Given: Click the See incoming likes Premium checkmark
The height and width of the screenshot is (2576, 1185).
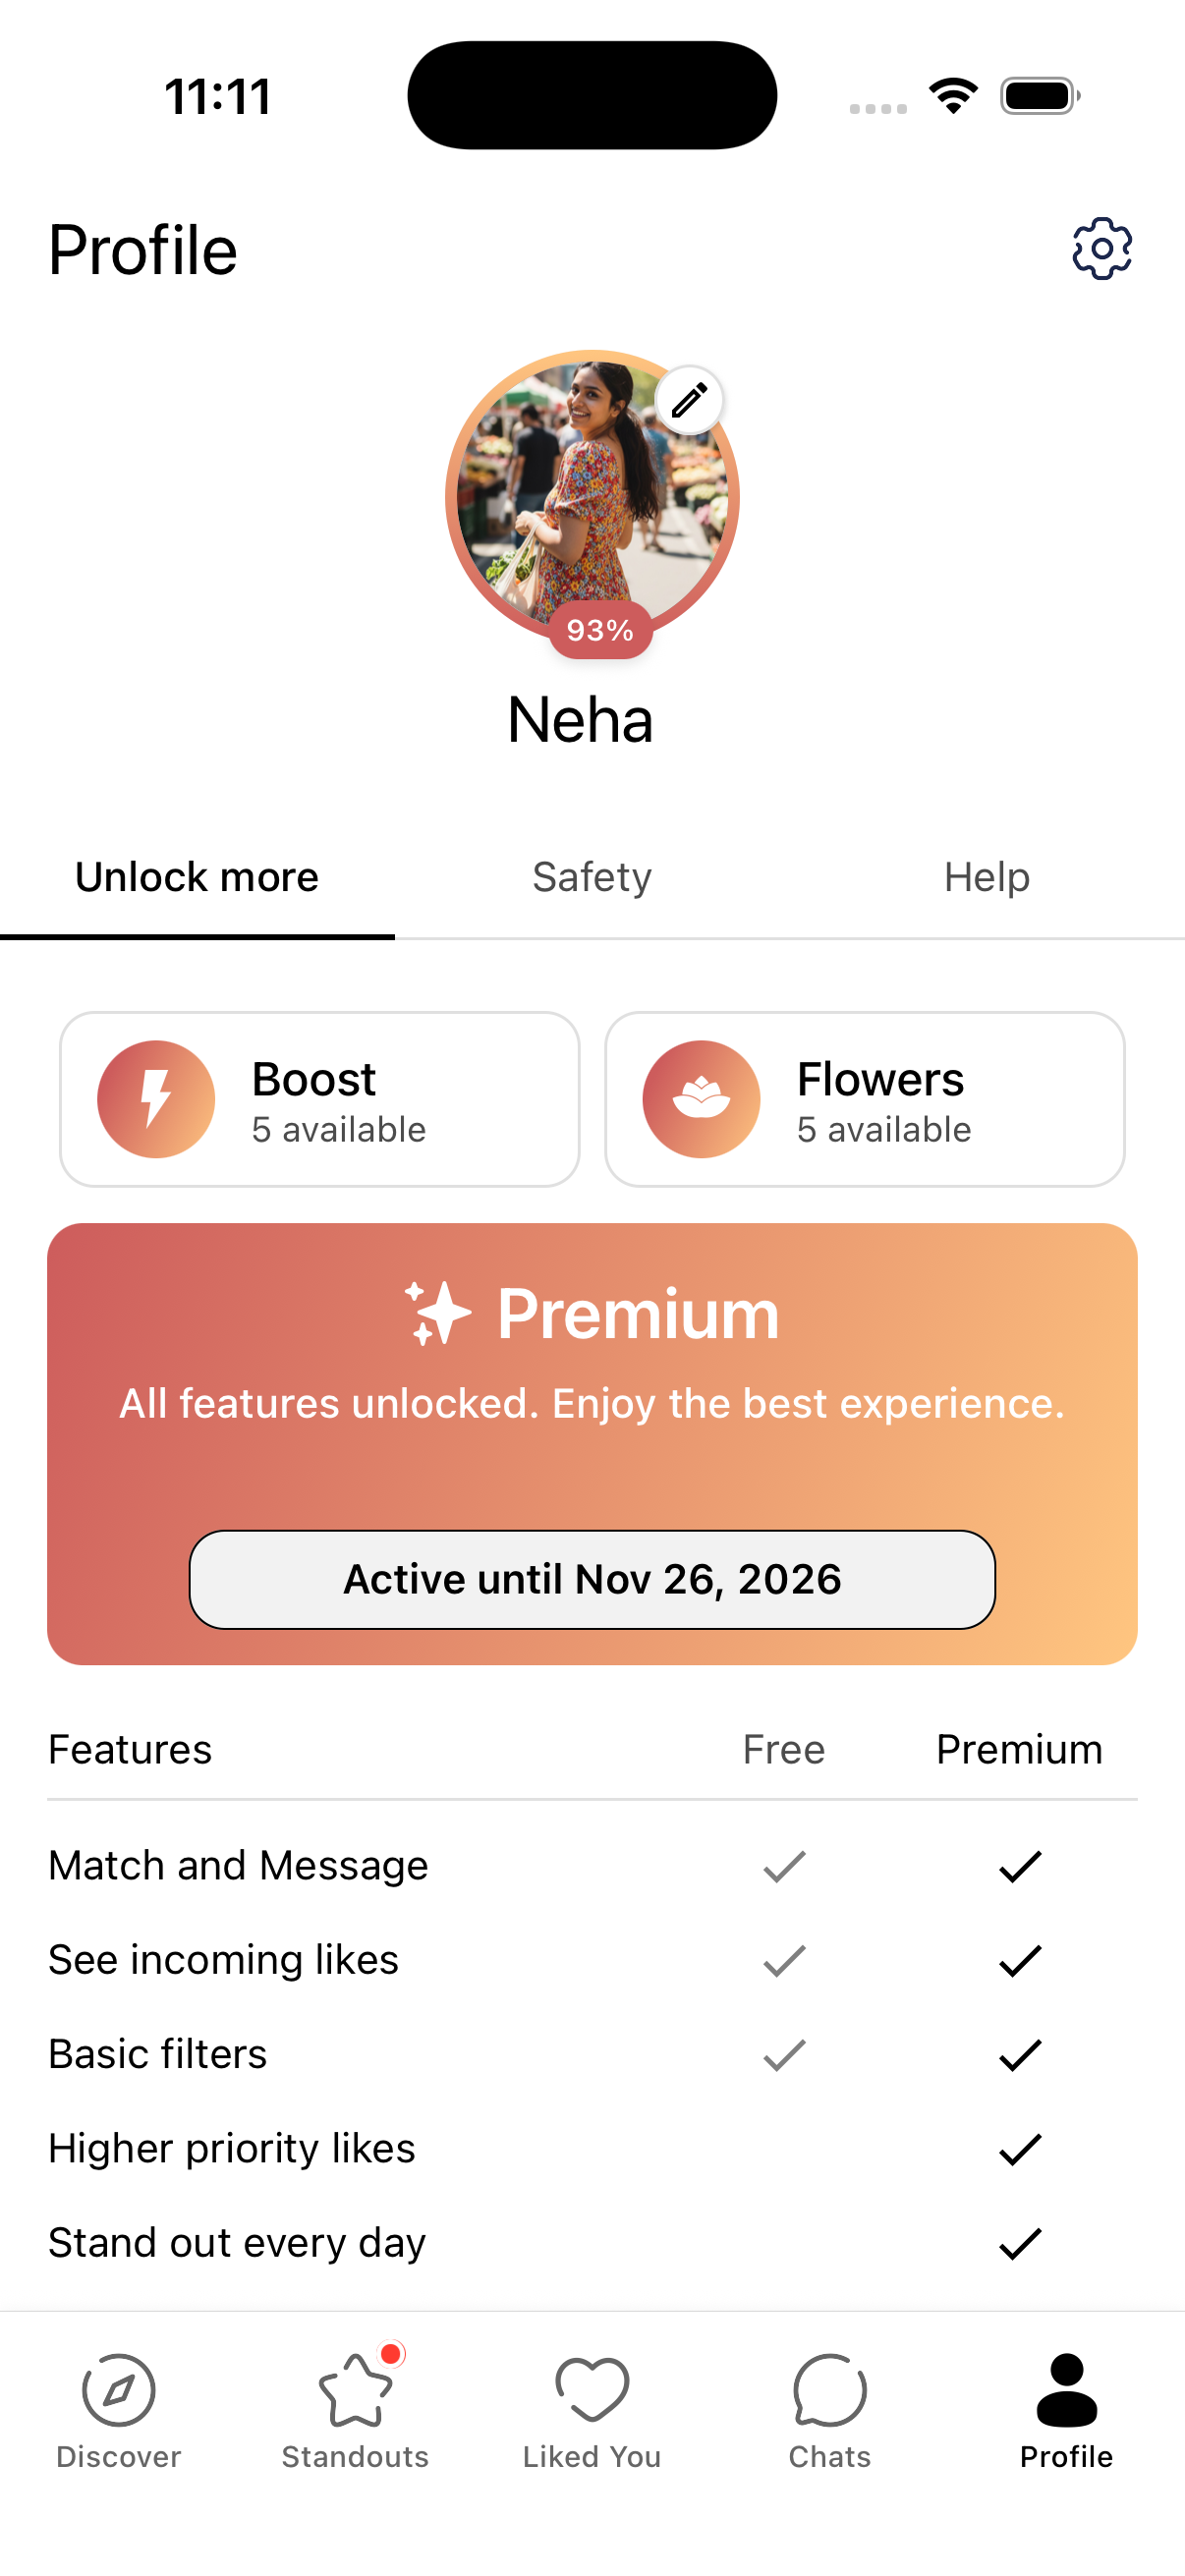Looking at the screenshot, I should [1018, 1959].
